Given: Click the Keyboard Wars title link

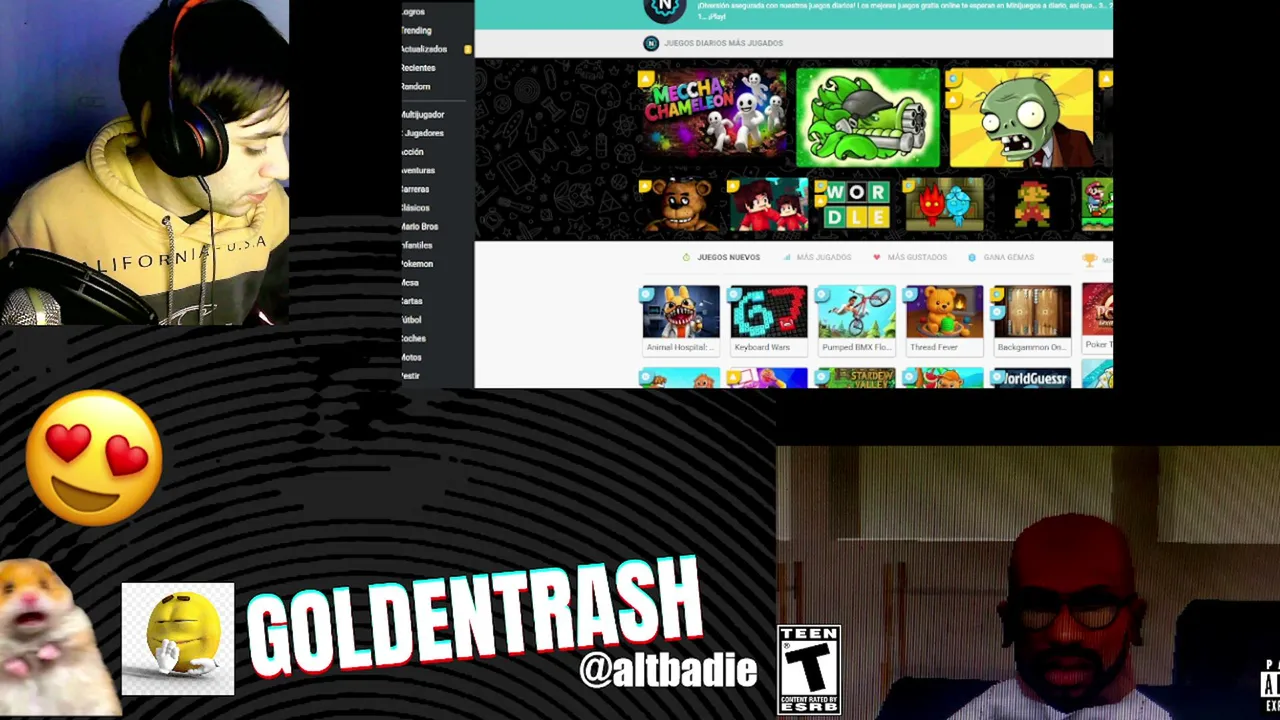Looking at the screenshot, I should pos(762,347).
